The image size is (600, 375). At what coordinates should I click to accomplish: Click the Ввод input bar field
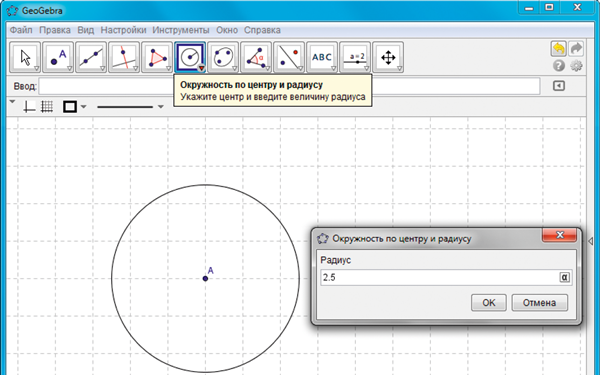[x=289, y=86]
